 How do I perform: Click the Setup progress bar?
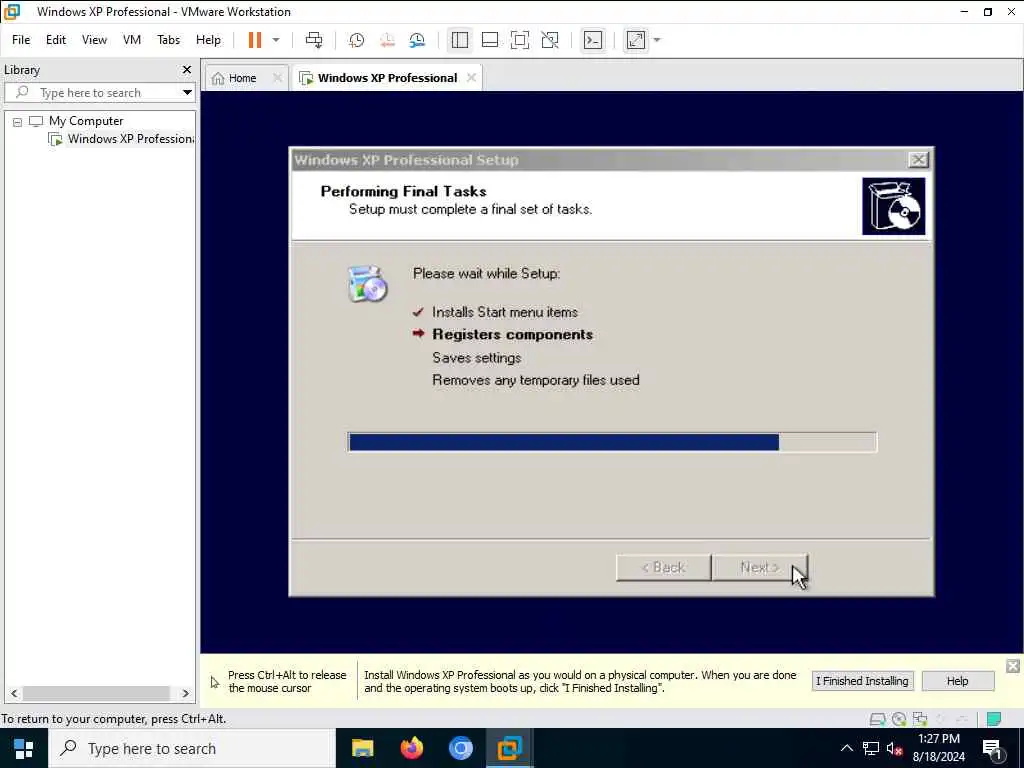click(x=613, y=442)
